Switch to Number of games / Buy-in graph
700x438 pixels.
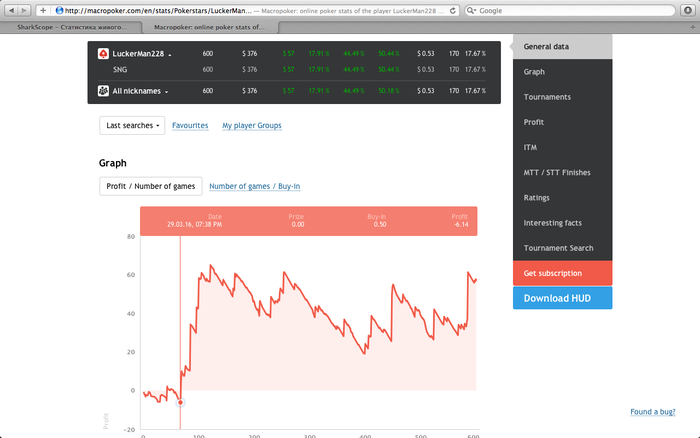coord(254,186)
